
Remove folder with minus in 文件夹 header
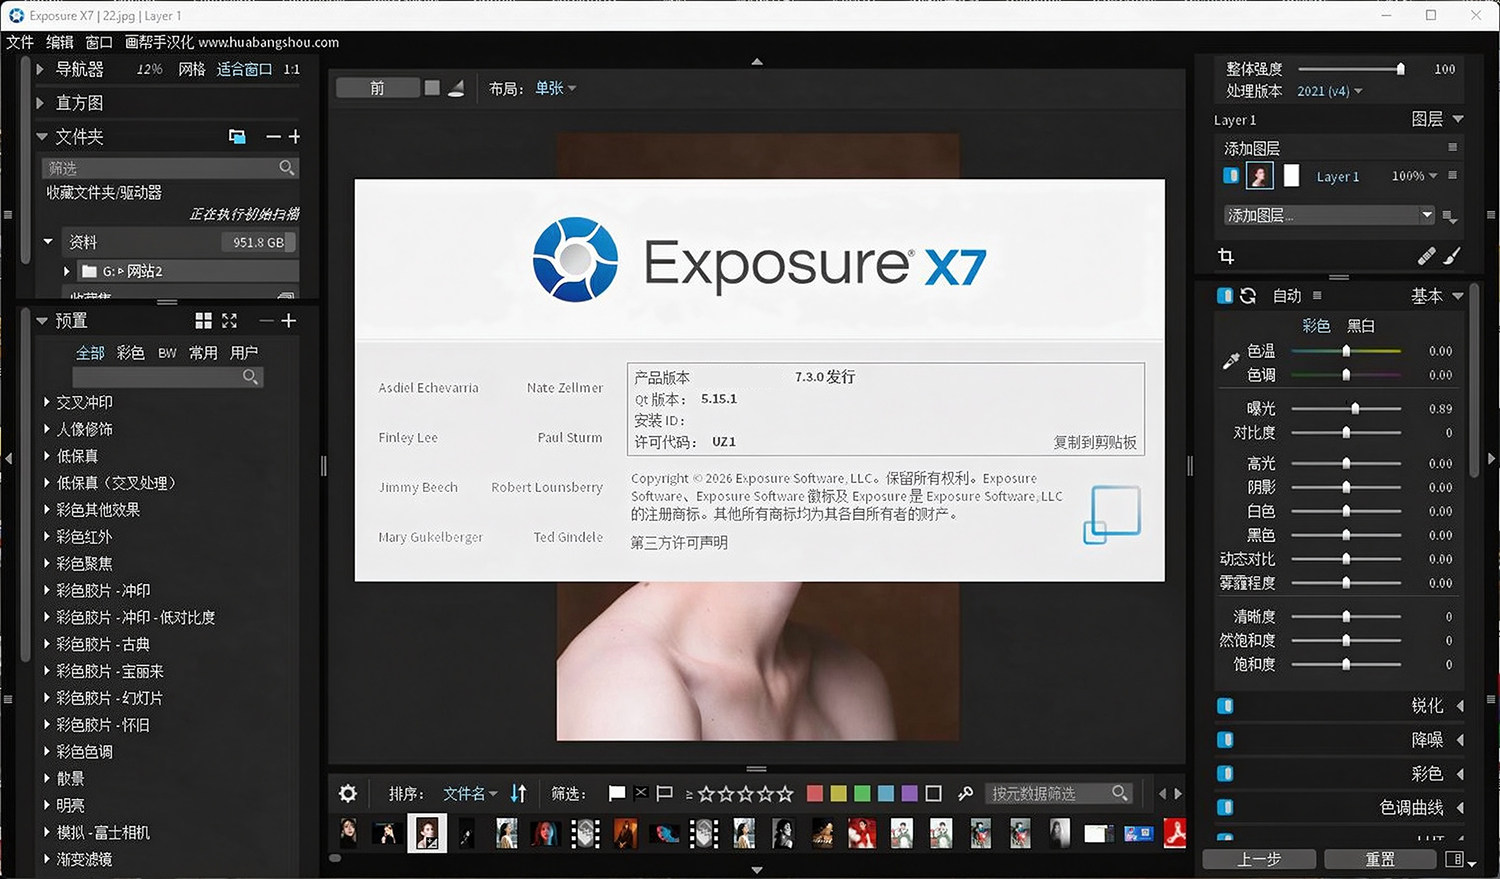point(273,137)
